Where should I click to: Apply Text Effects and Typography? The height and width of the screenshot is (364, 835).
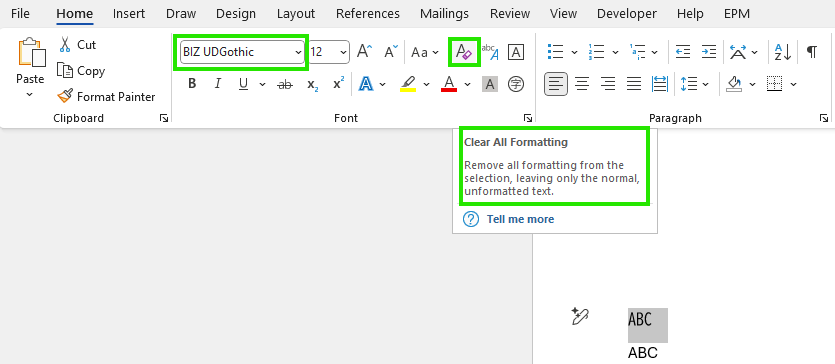[x=366, y=84]
